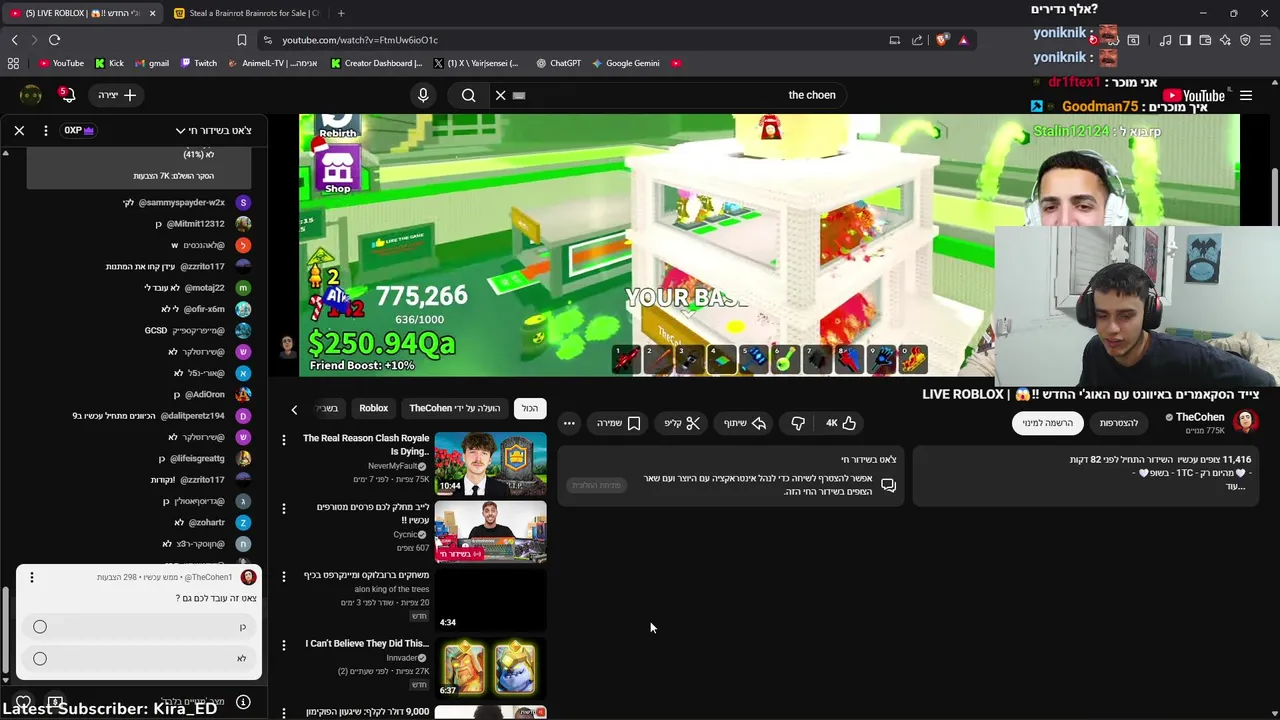
Task: Click the live chat scrollbar
Action: pyautogui.click(x=5, y=630)
